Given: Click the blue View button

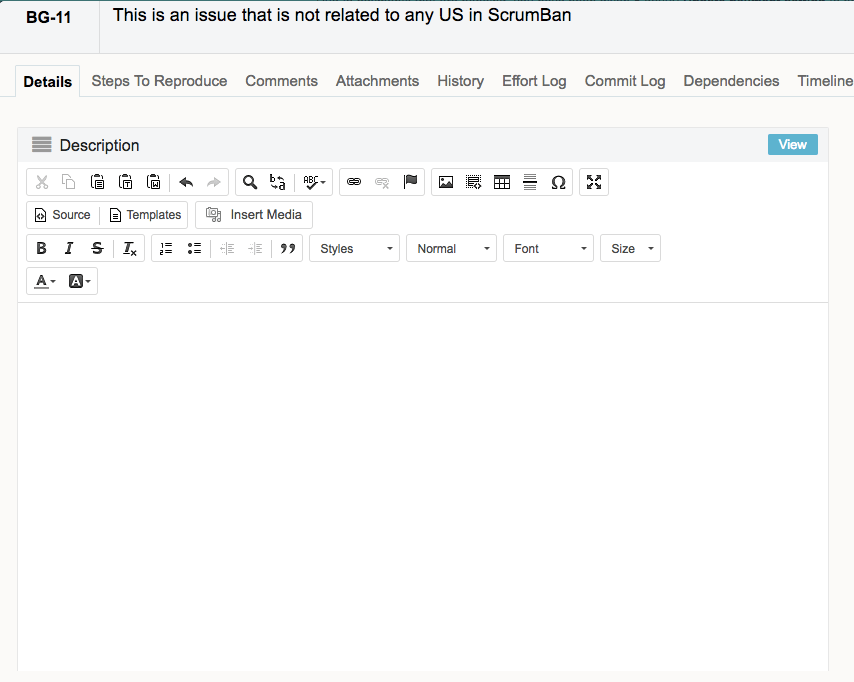Looking at the screenshot, I should pyautogui.click(x=792, y=144).
